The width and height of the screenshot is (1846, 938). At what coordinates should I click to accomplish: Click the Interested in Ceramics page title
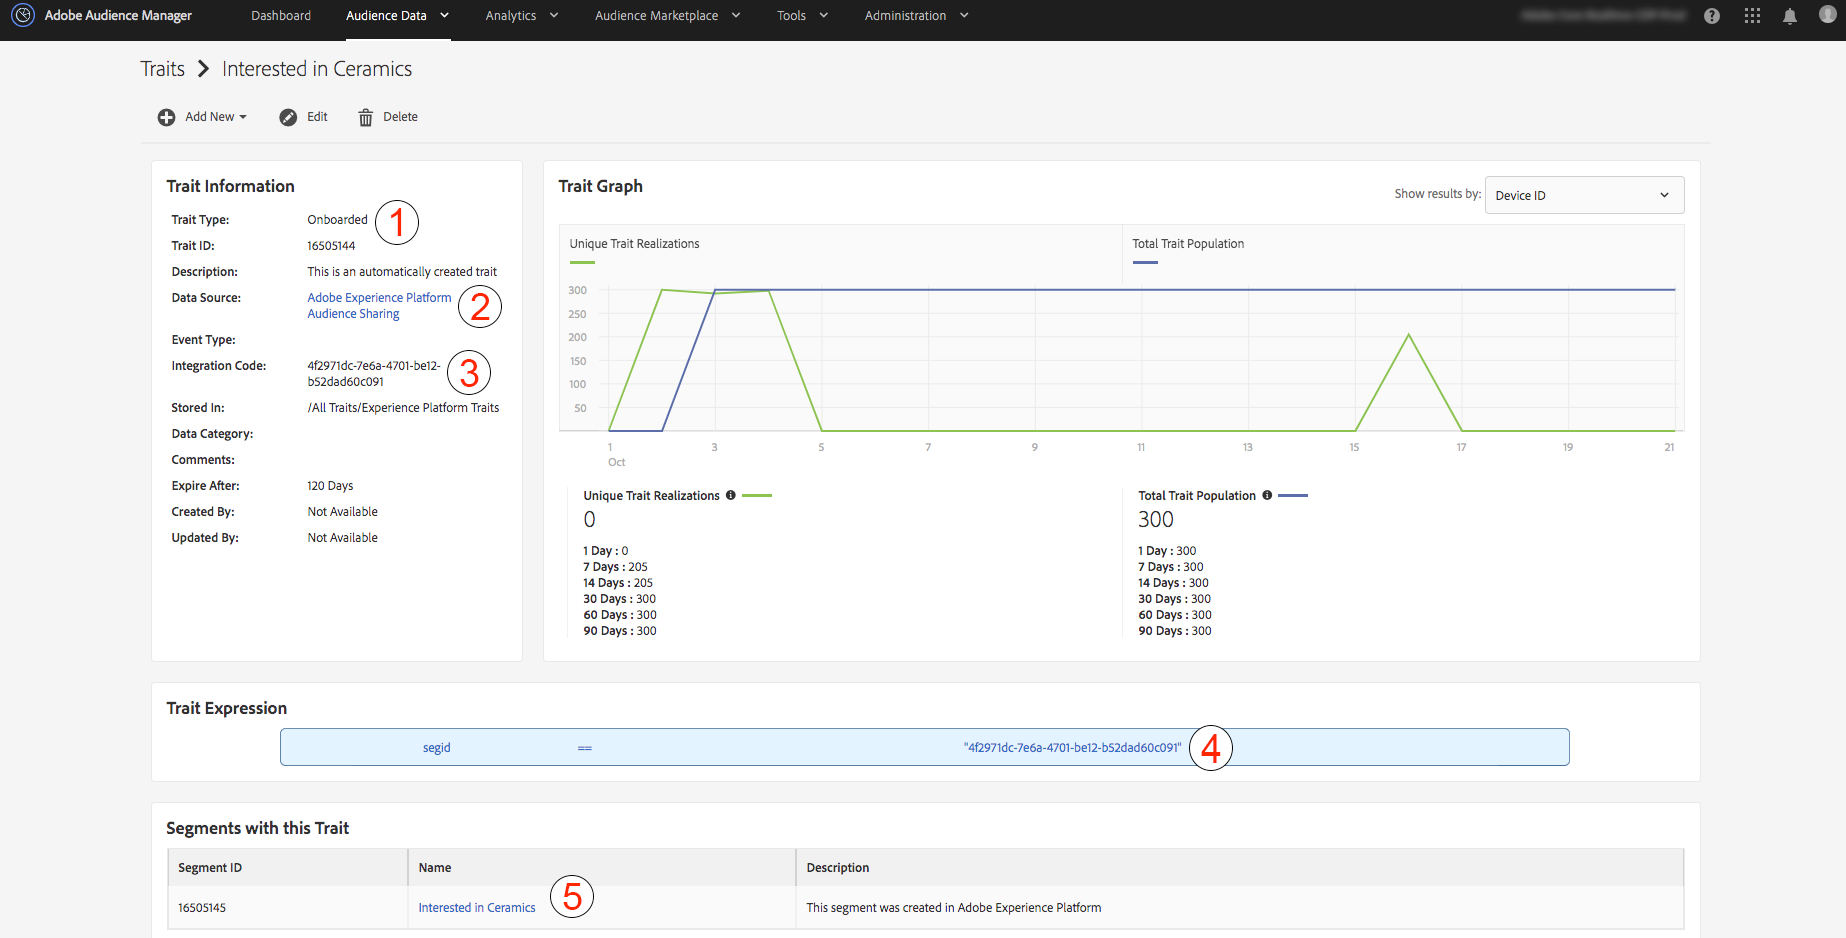(317, 69)
